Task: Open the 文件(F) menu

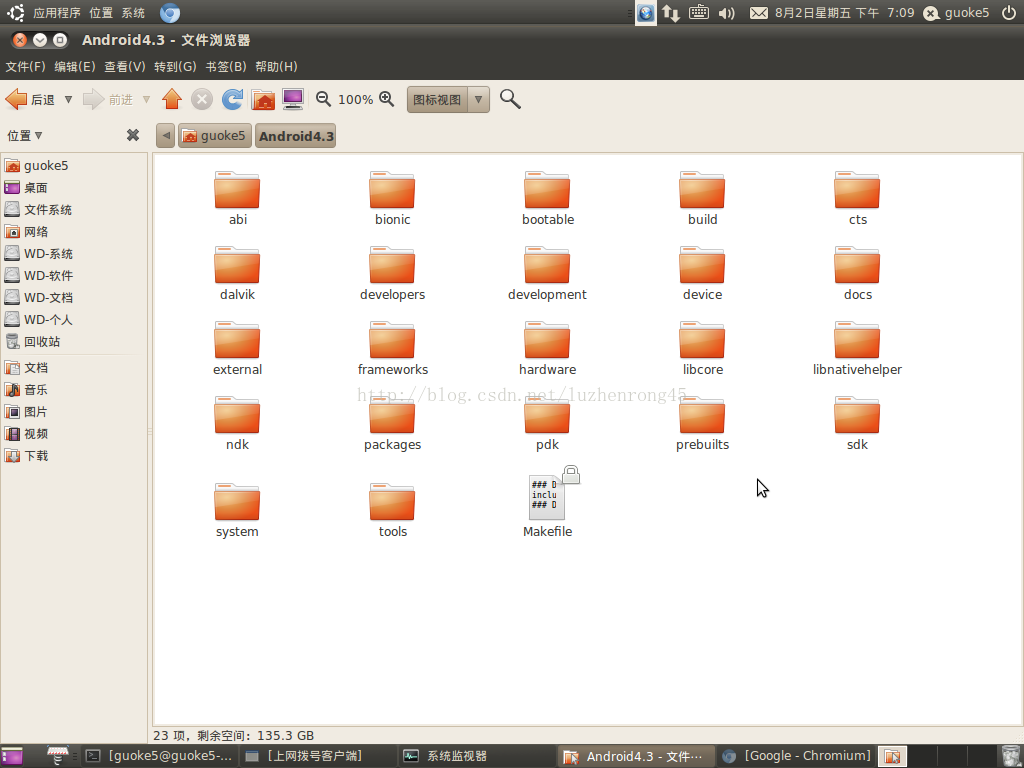Action: [x=25, y=67]
